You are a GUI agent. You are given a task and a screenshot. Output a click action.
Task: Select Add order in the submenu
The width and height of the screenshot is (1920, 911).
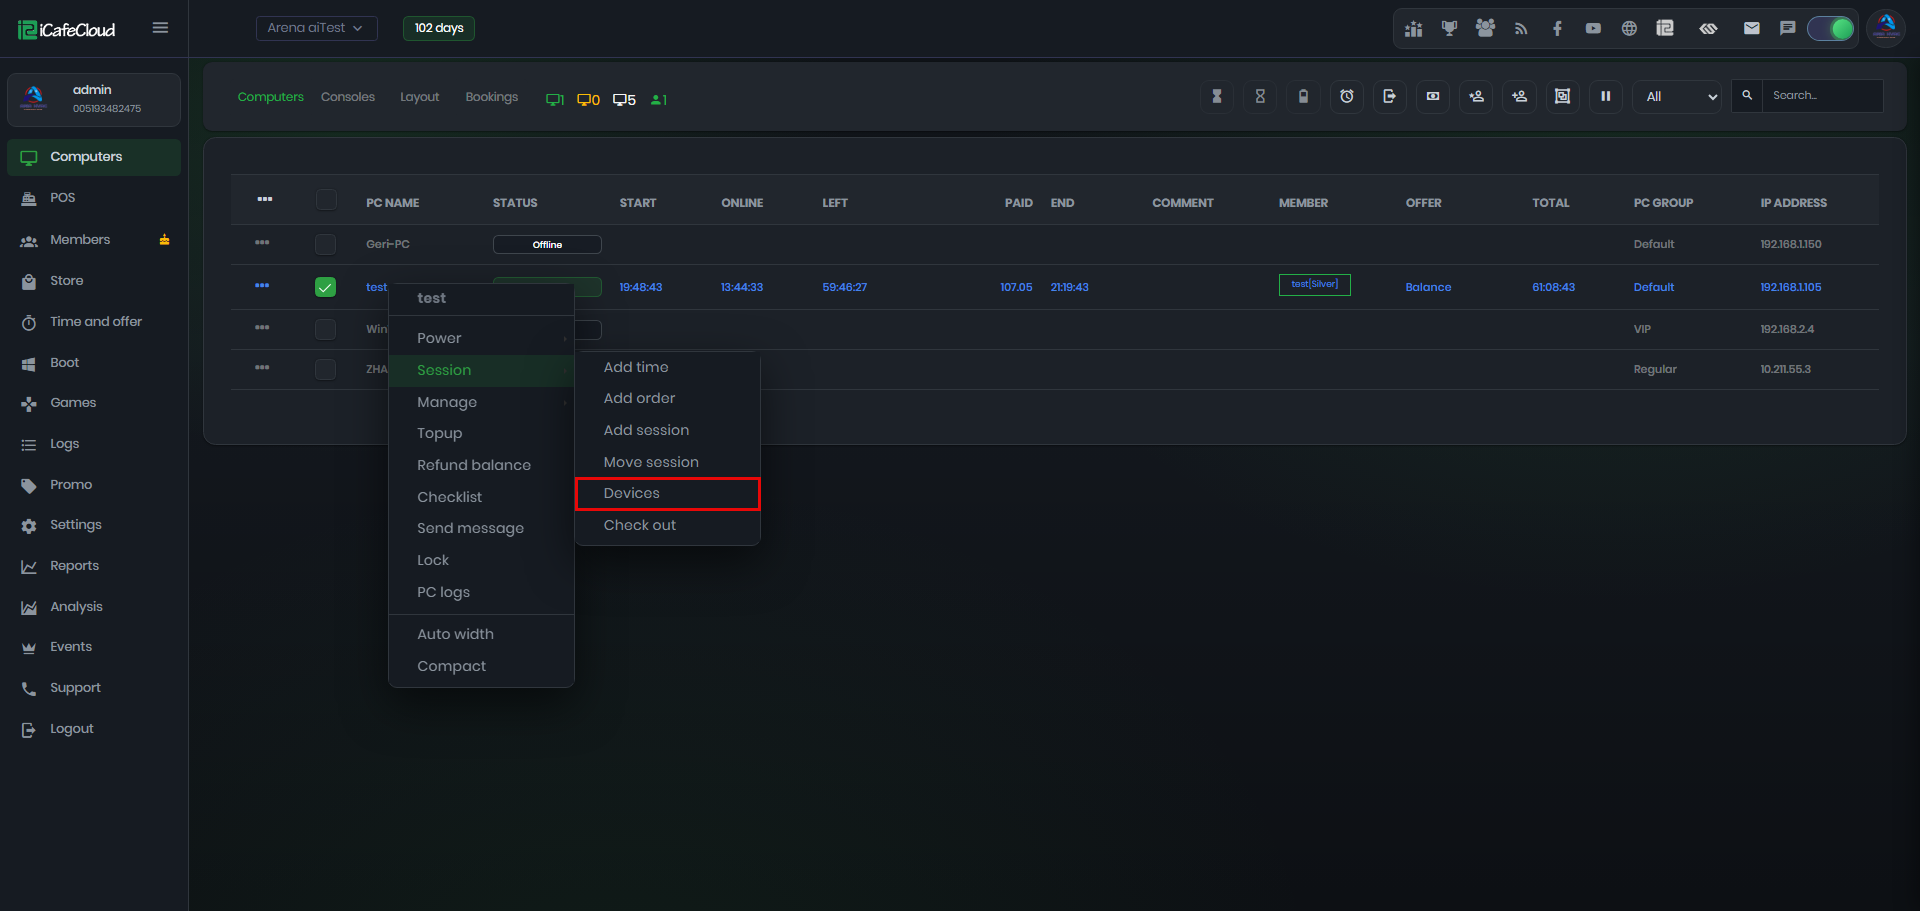pos(667,398)
